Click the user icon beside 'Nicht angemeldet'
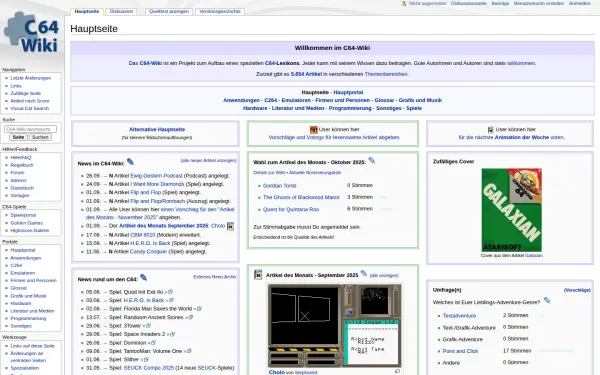Viewport: 600px width, 375px height. tap(404, 3)
